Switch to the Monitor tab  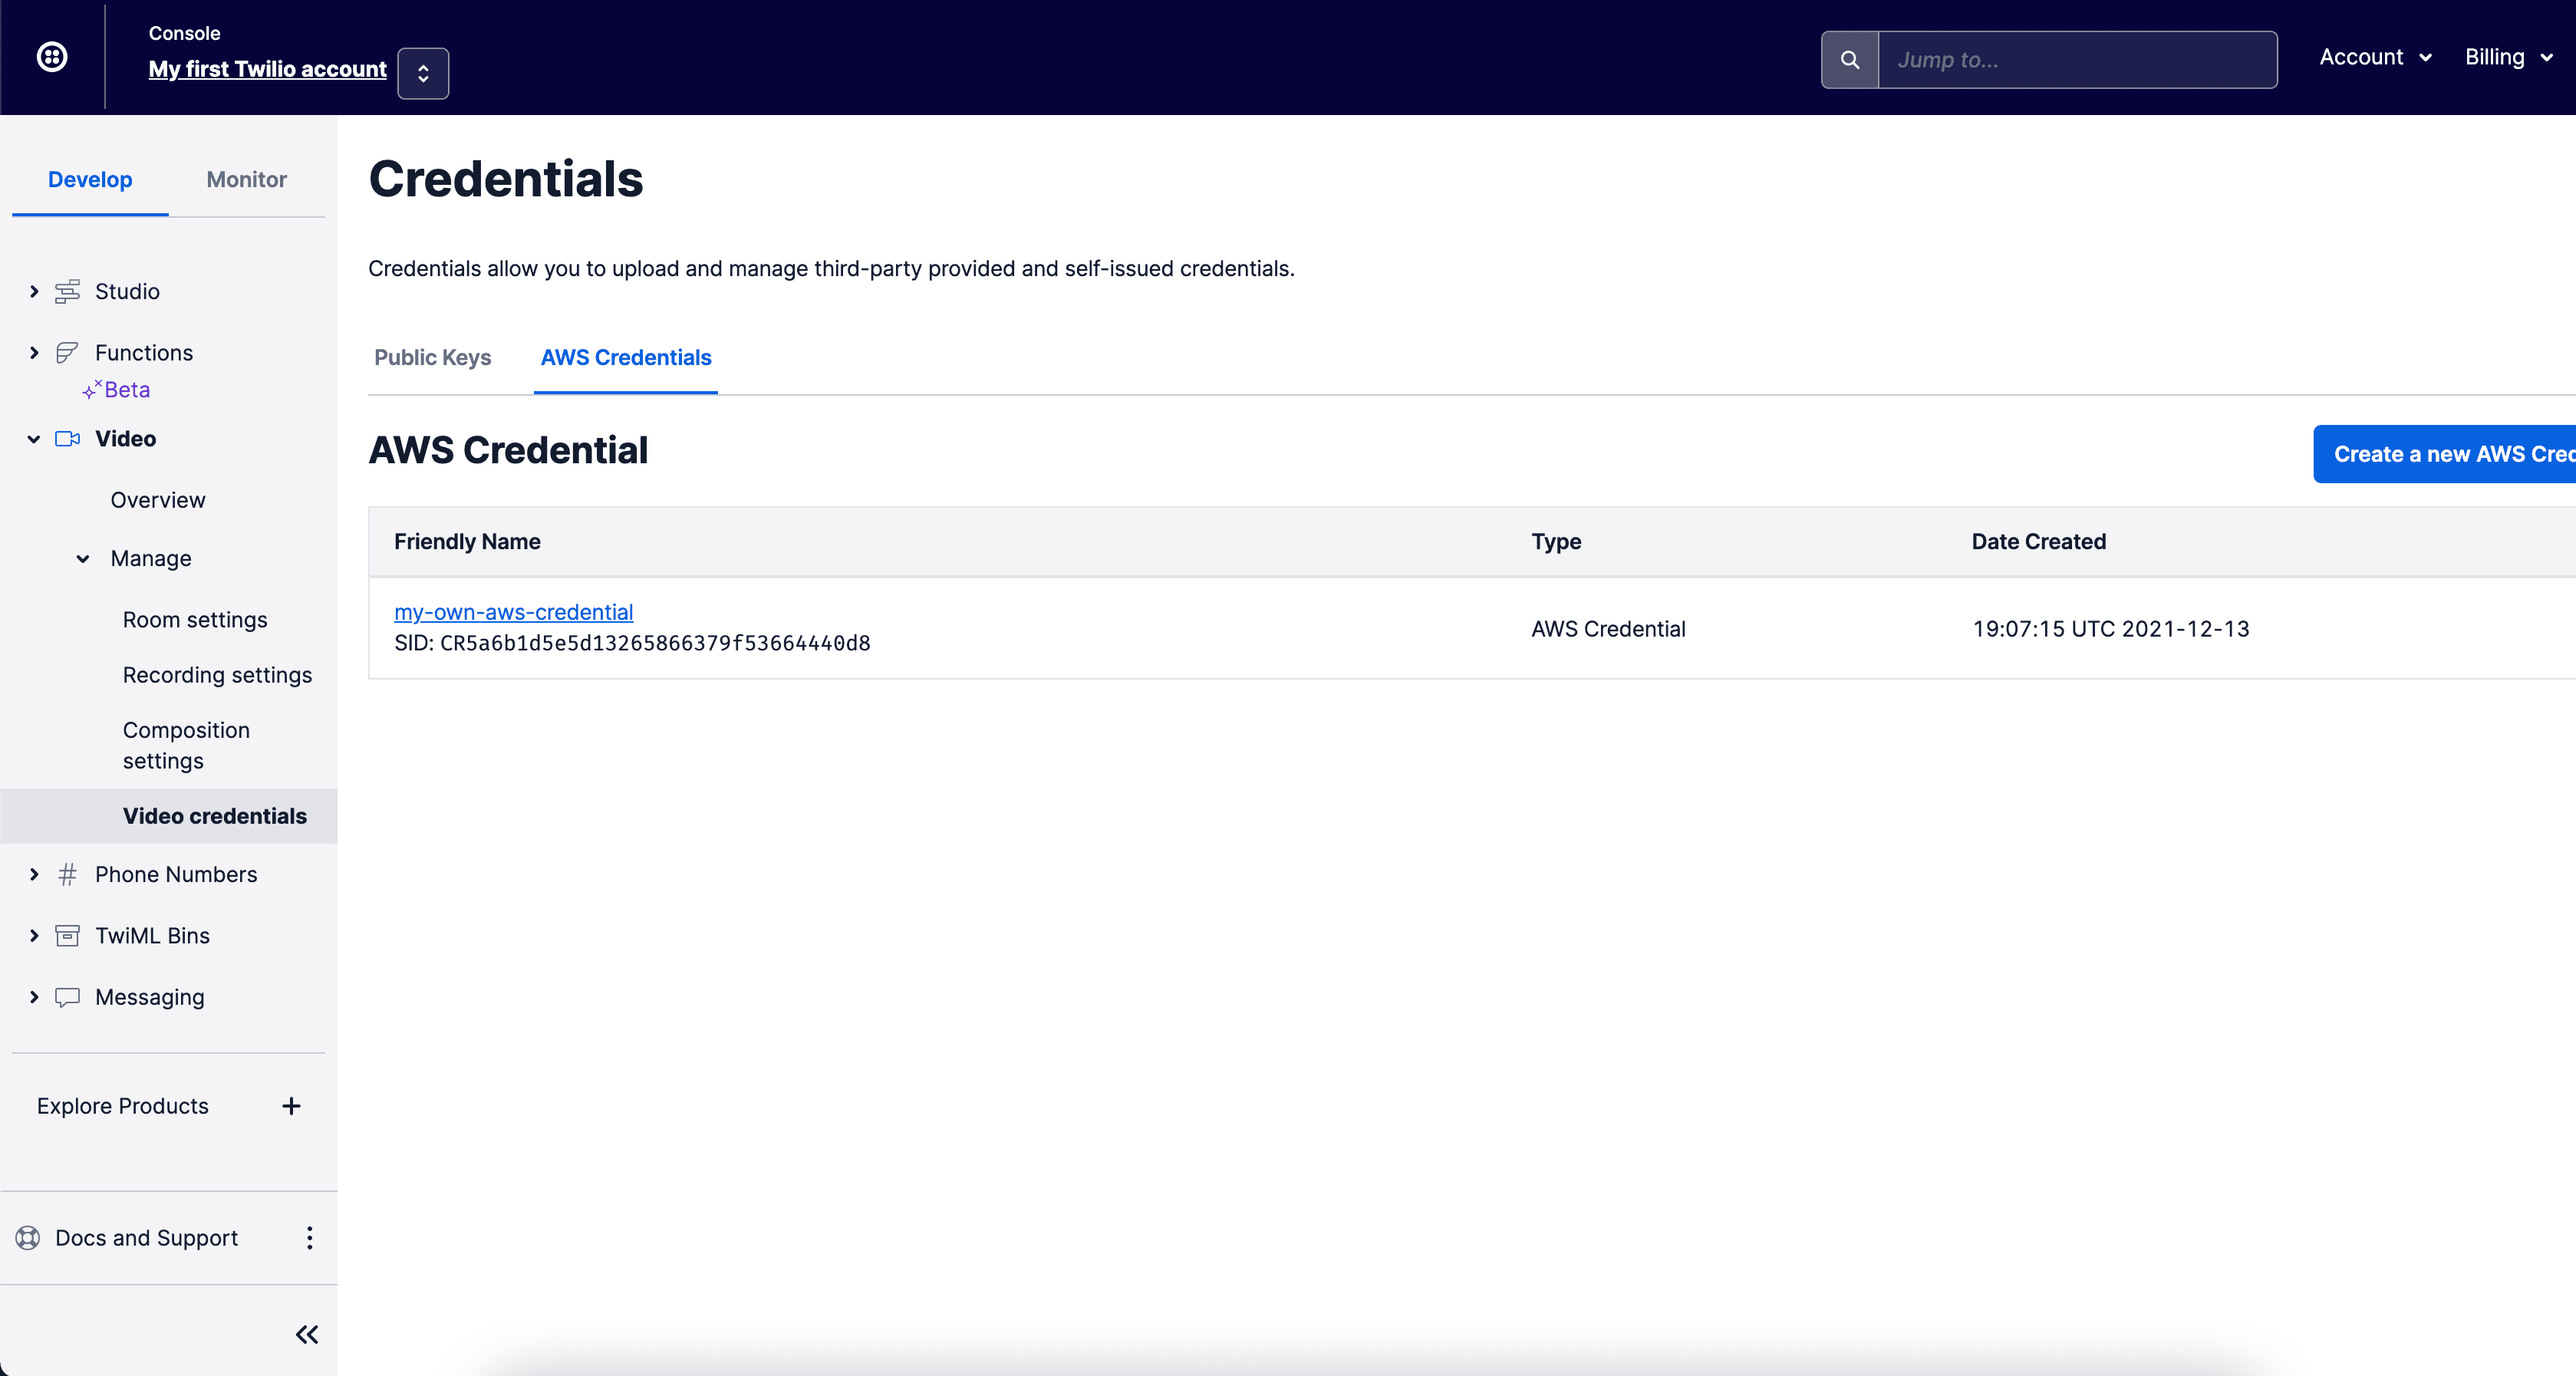coord(246,179)
